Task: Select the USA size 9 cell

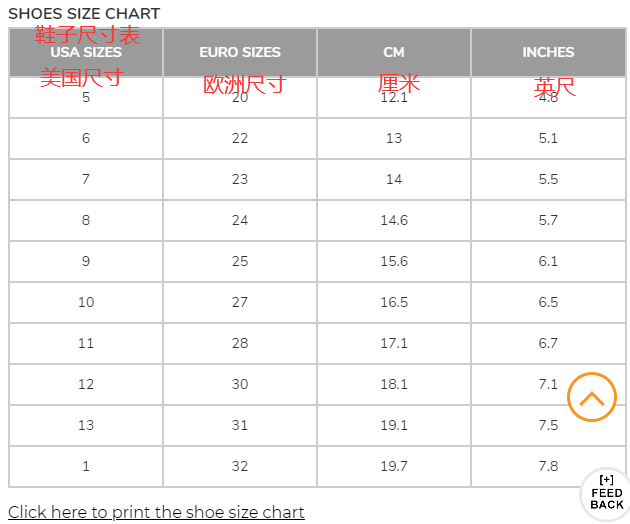Action: 86,261
